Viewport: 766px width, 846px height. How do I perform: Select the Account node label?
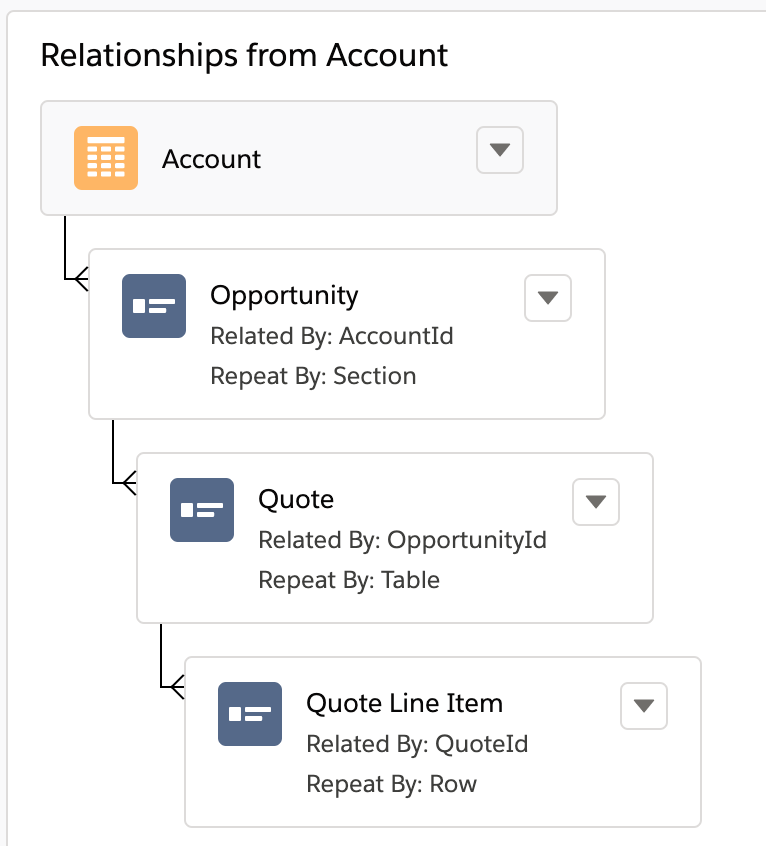click(212, 159)
